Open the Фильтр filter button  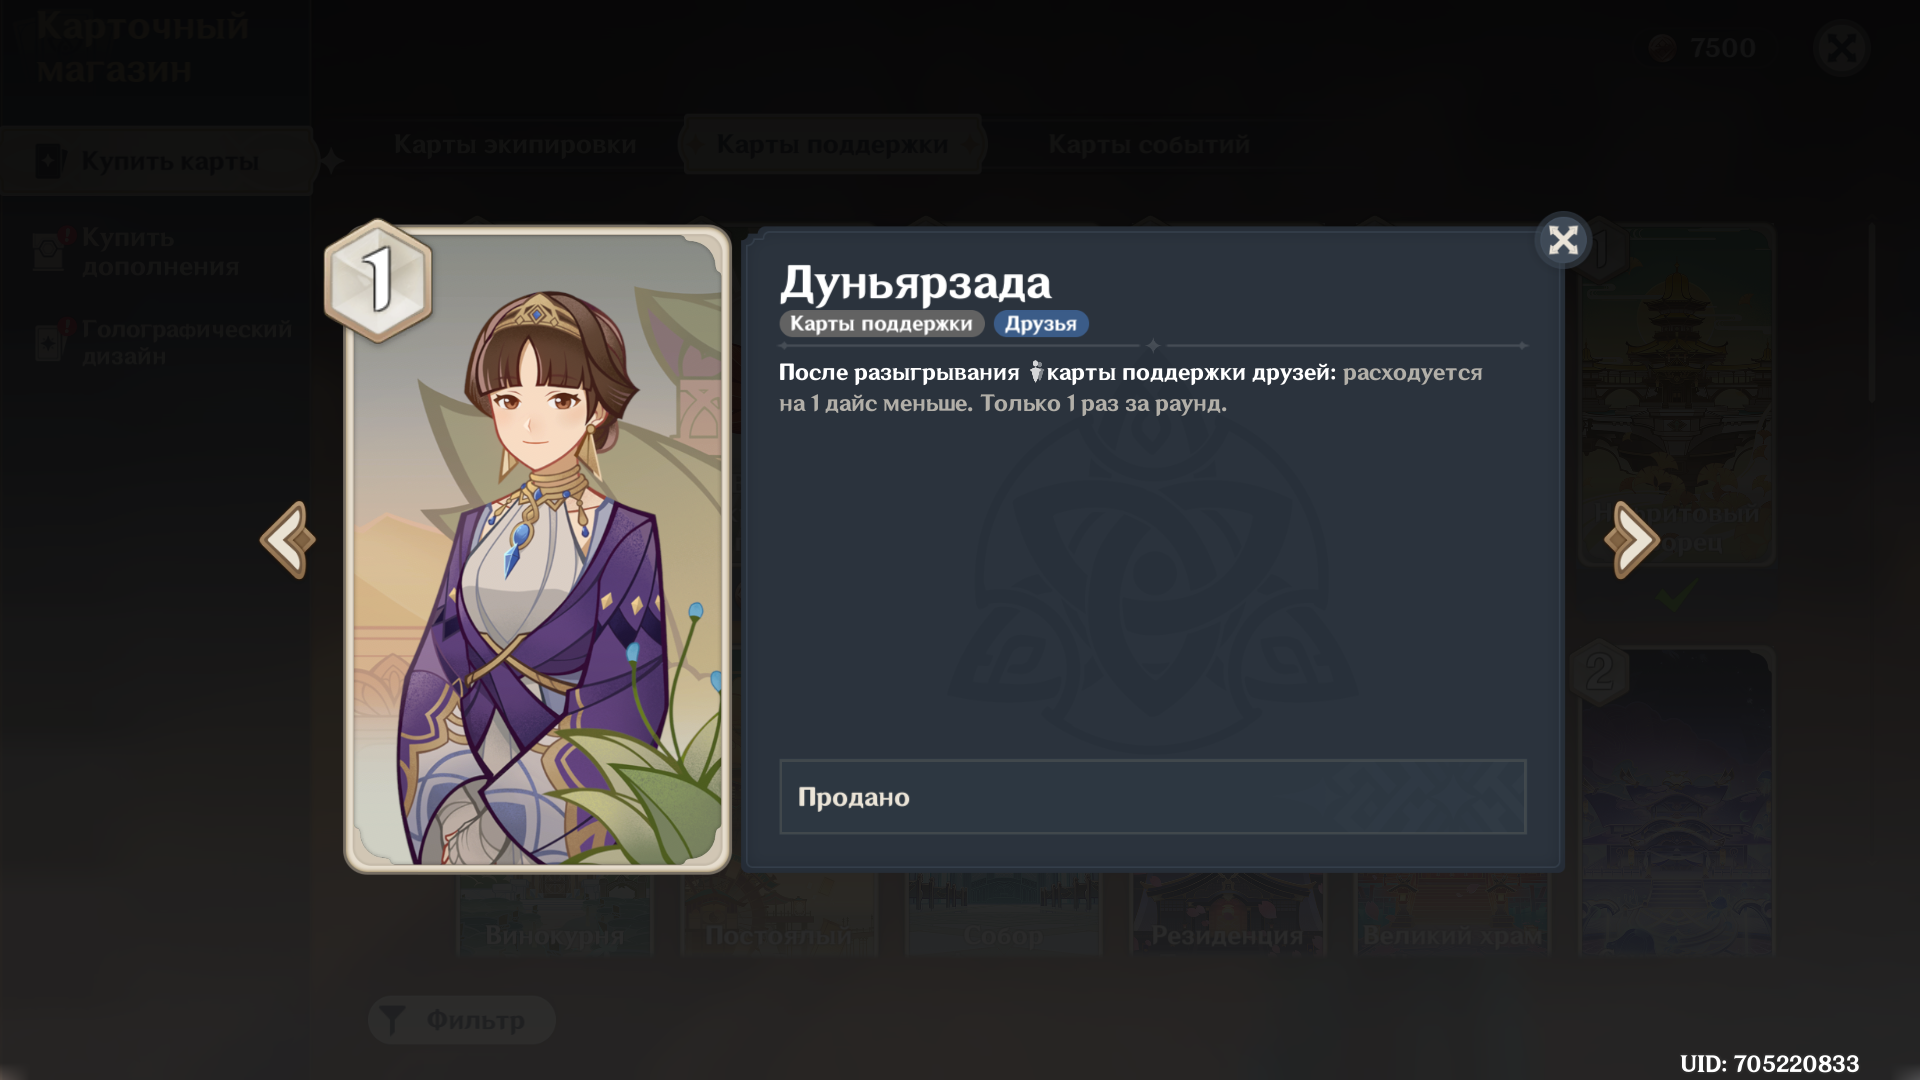click(x=461, y=1020)
